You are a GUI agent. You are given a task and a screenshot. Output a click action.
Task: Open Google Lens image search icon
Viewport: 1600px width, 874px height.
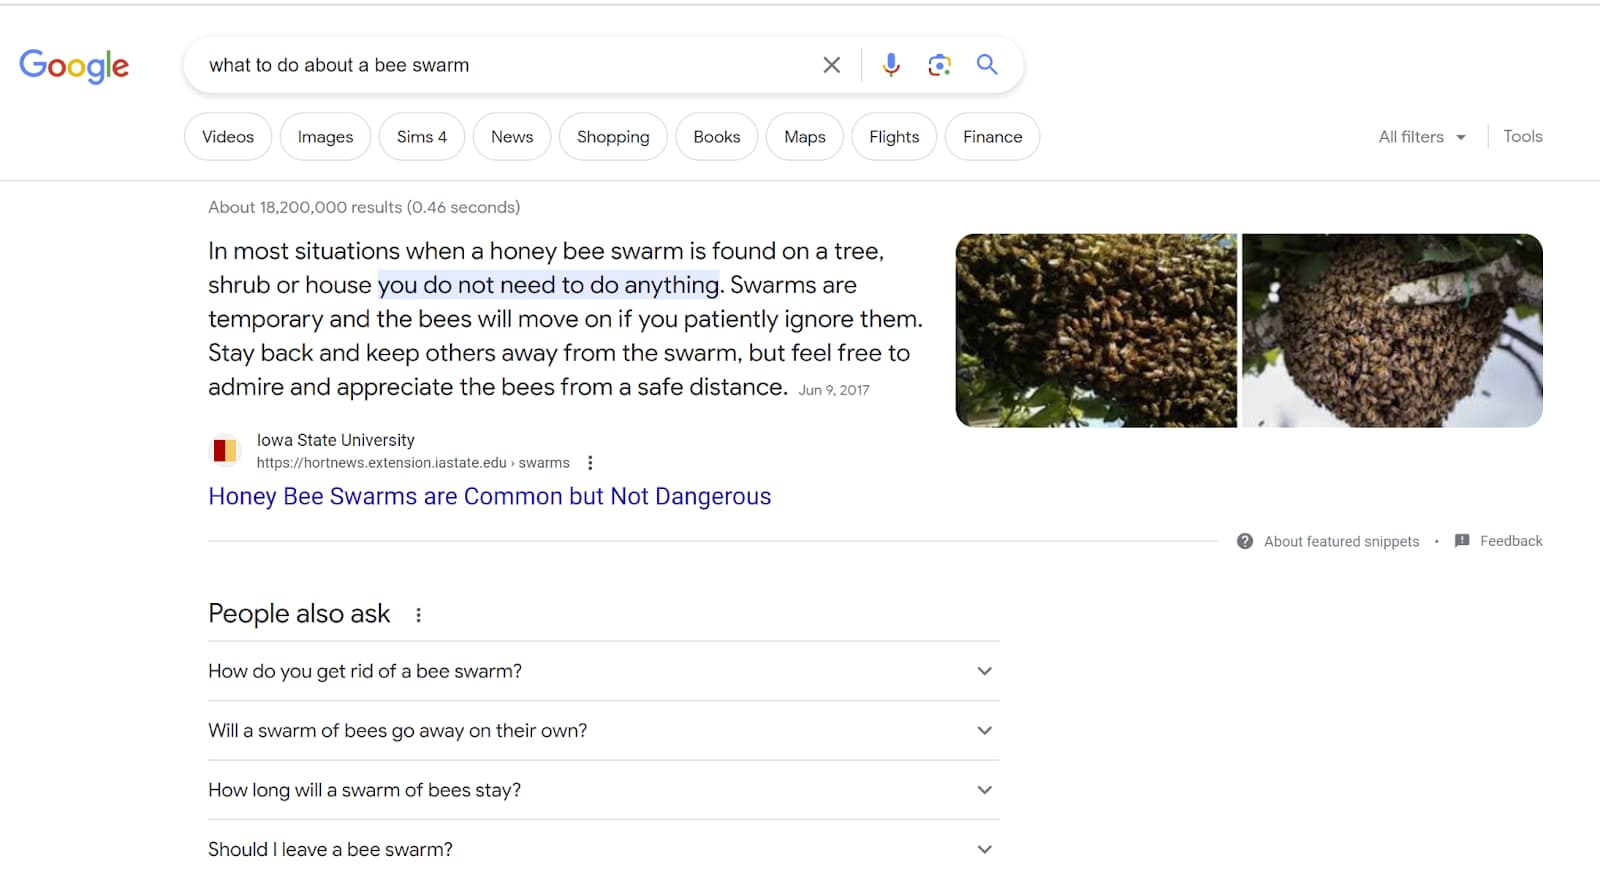[938, 65]
